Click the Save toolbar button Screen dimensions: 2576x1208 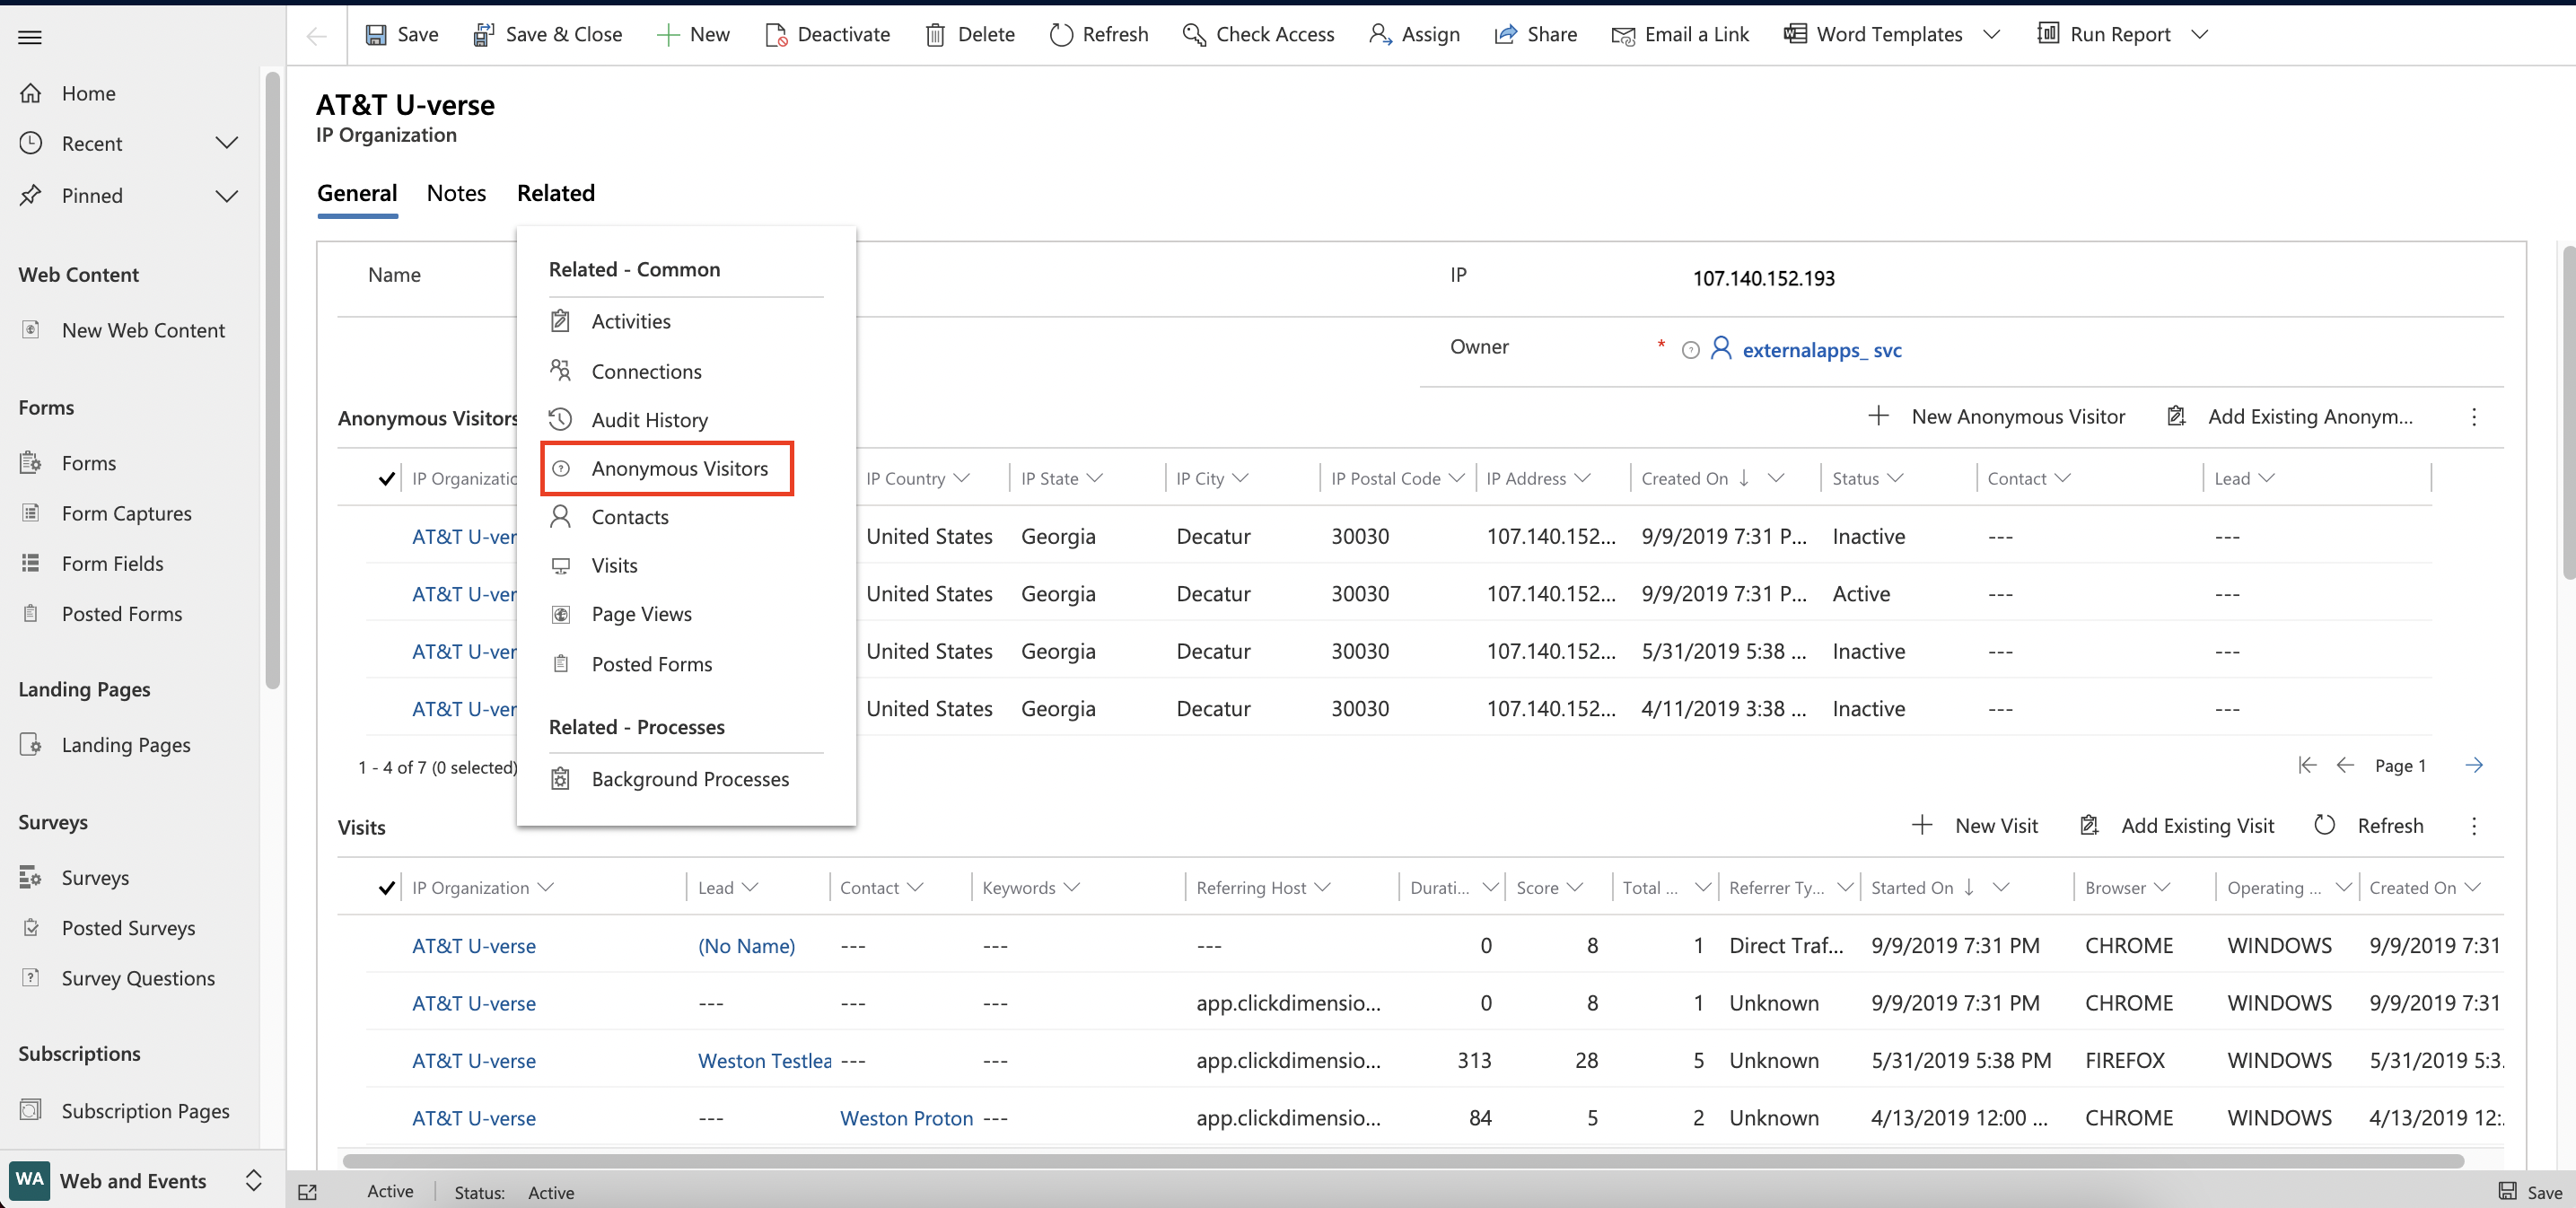401,34
